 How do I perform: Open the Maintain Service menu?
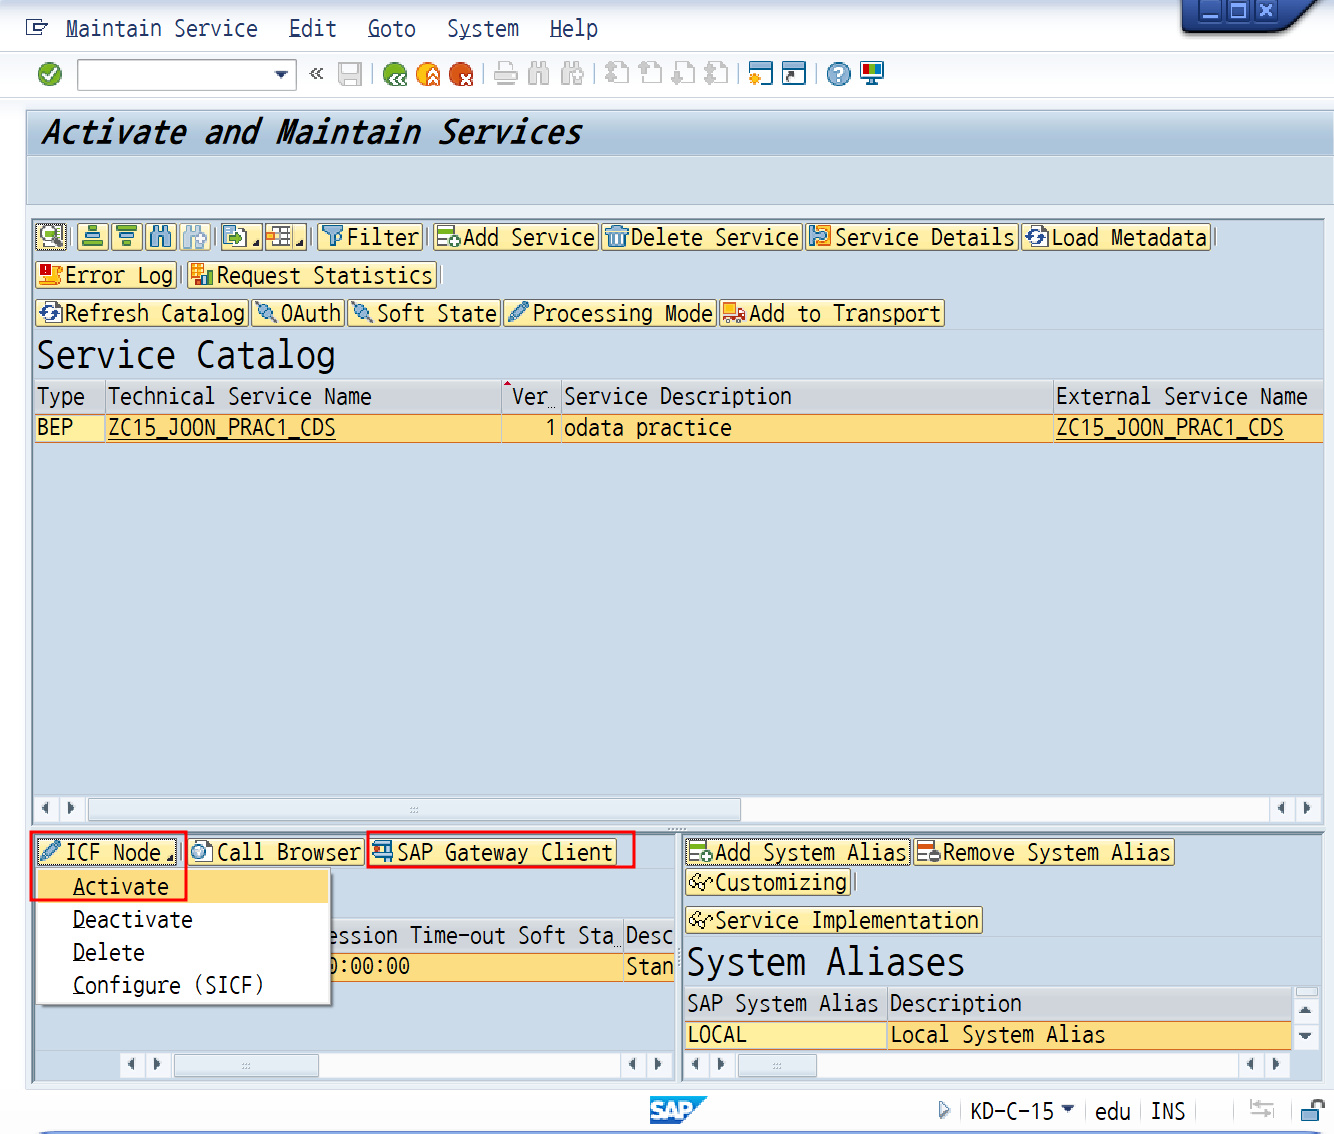(161, 29)
